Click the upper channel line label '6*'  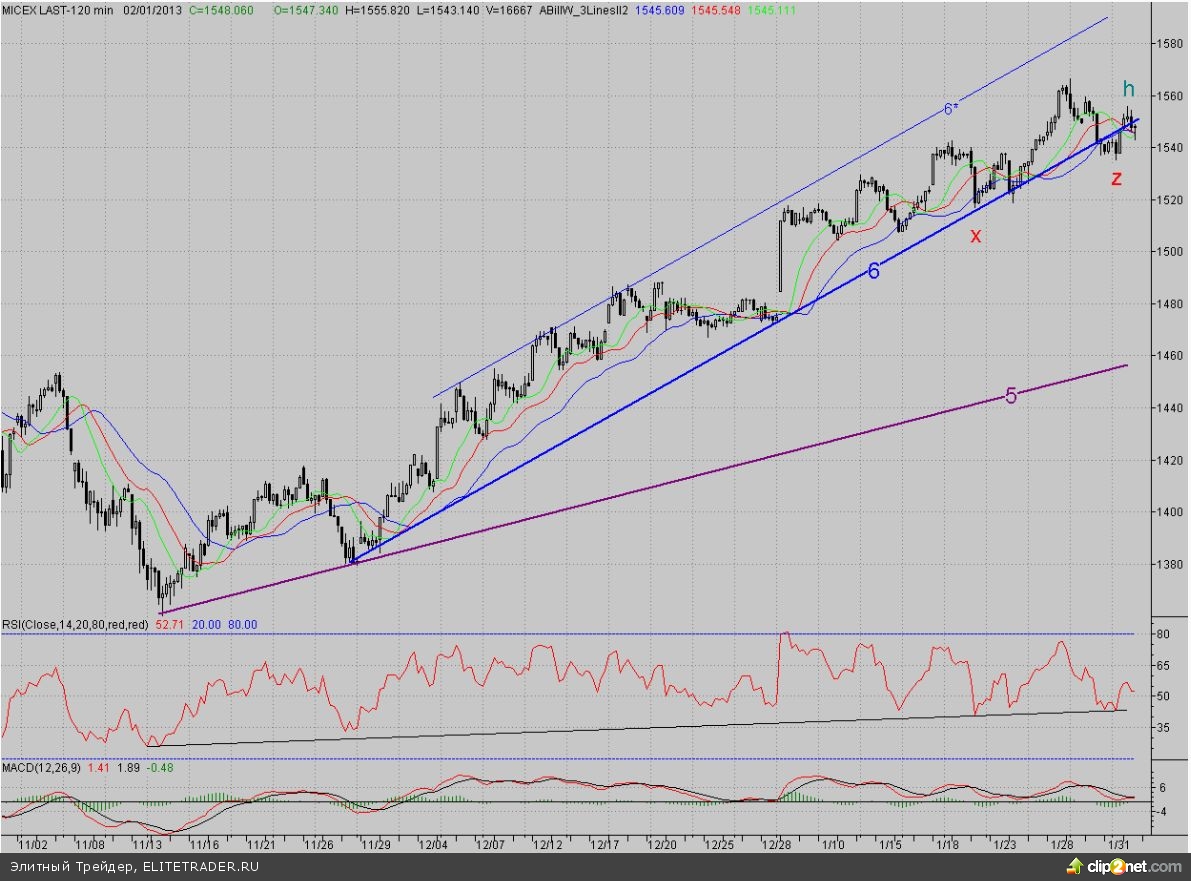pyautogui.click(x=951, y=109)
